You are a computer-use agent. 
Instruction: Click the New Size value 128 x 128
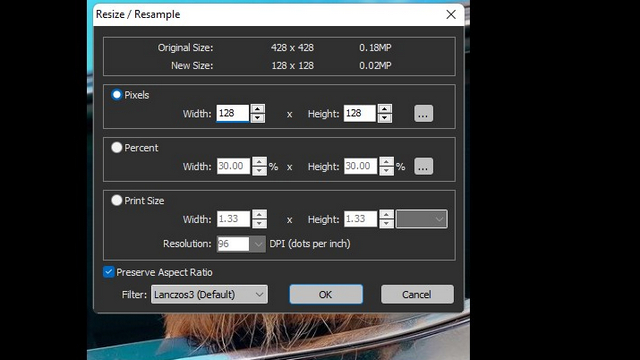point(292,65)
